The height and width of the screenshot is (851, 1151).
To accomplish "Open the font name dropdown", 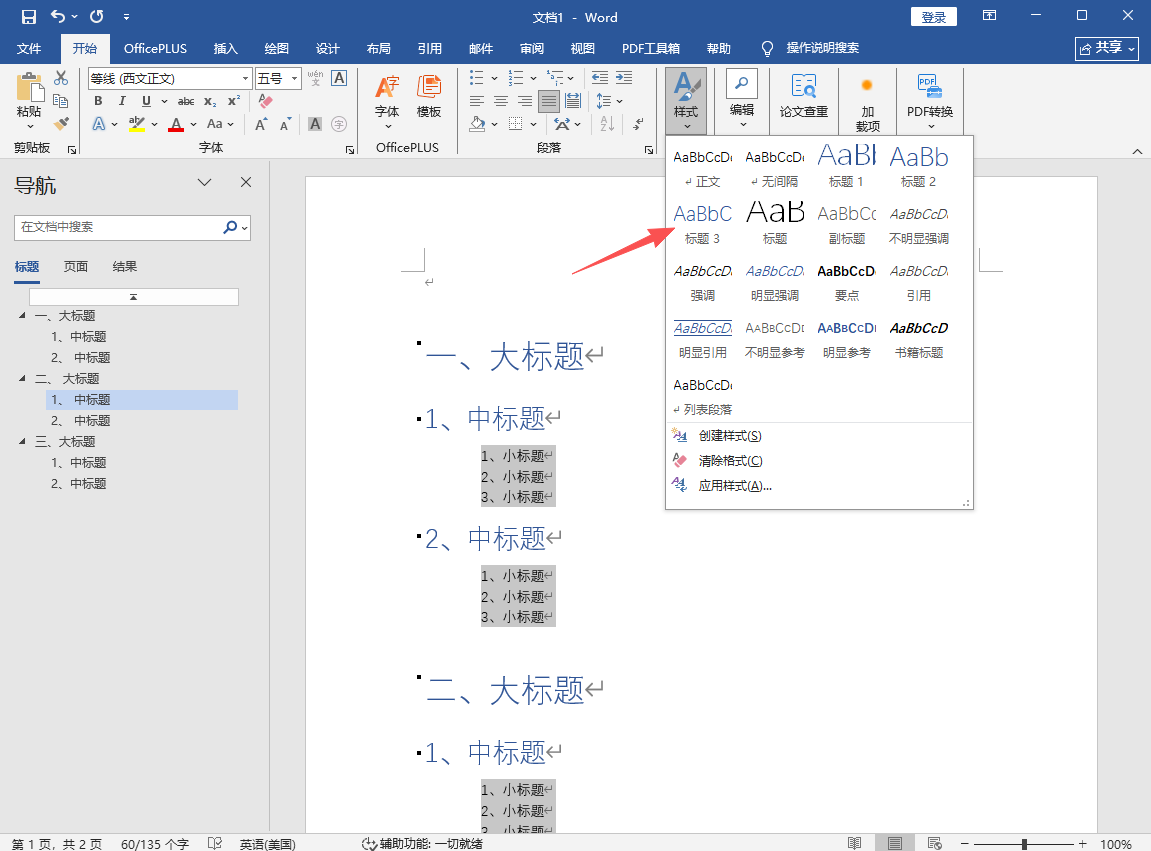I will pyautogui.click(x=245, y=78).
